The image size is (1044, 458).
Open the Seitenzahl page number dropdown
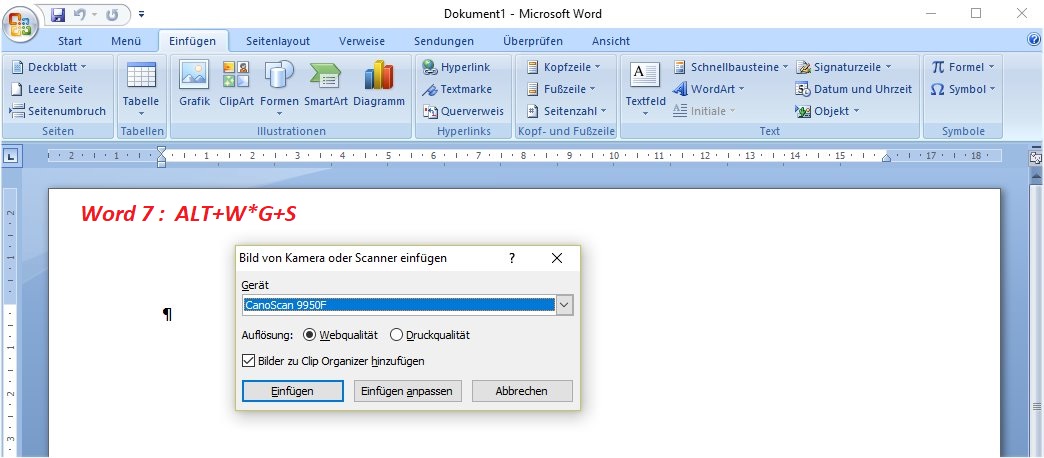point(567,111)
